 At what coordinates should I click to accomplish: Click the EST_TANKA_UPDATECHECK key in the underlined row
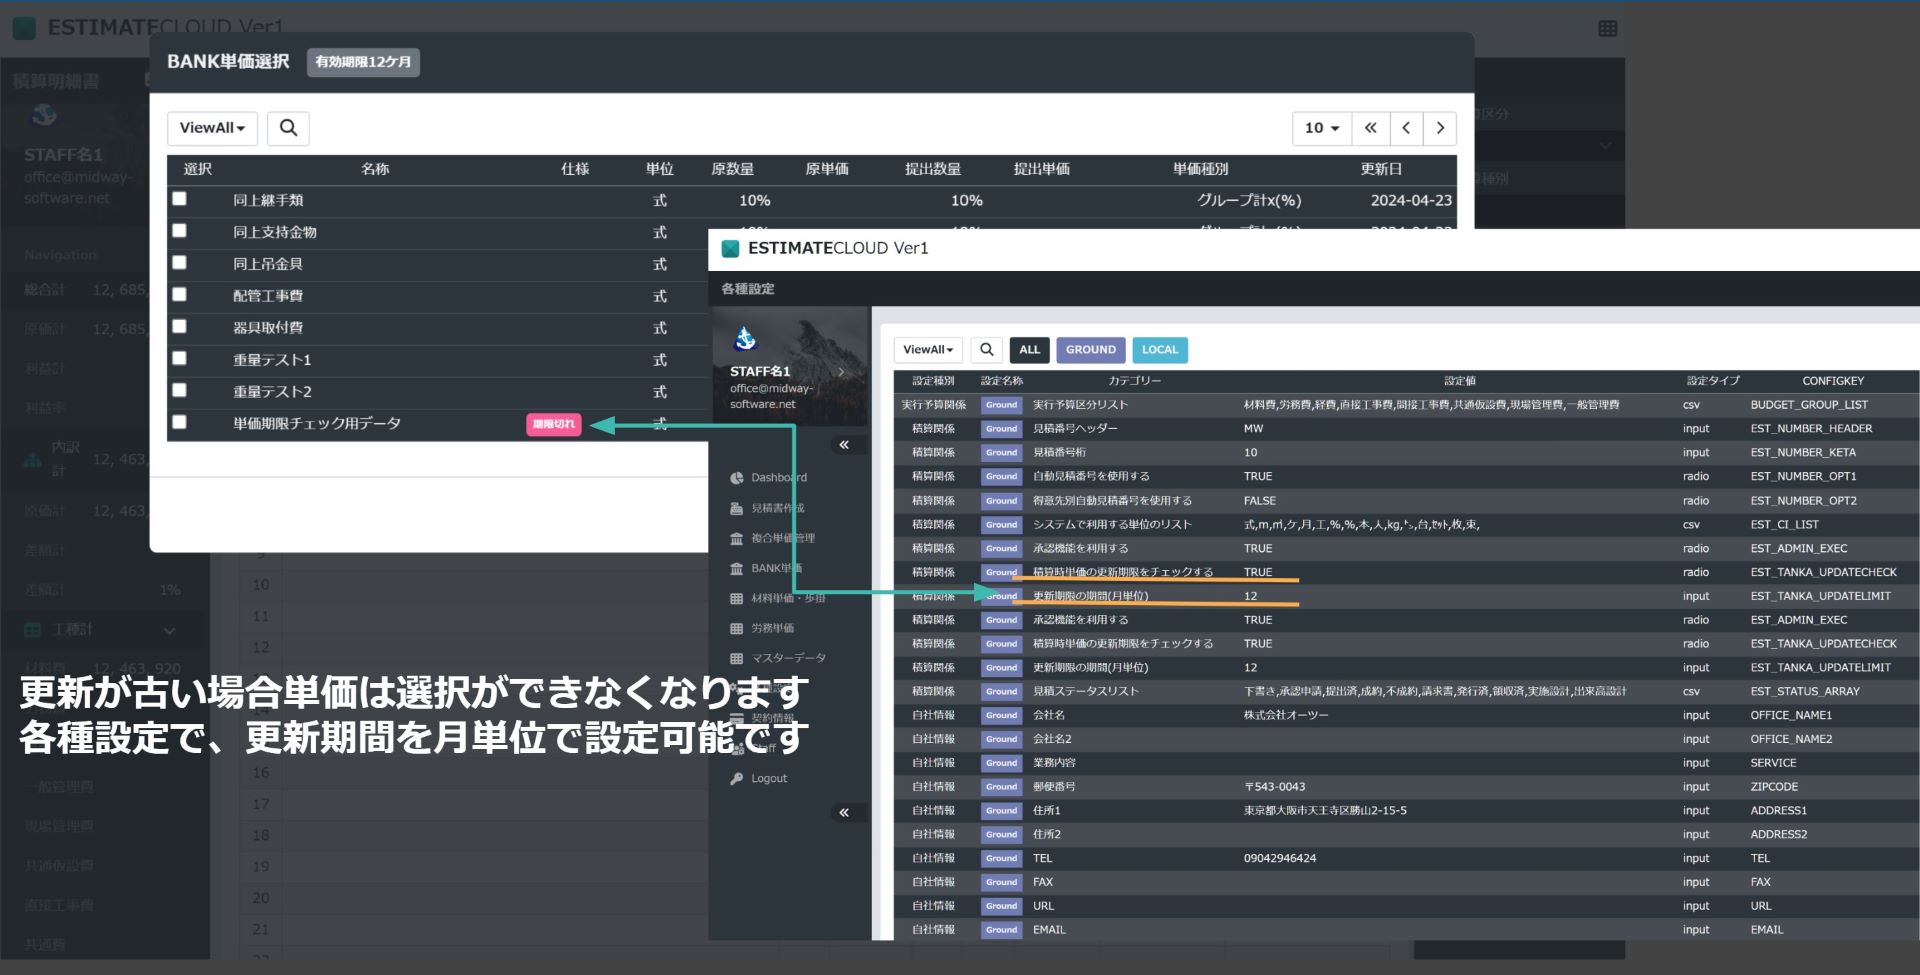pyautogui.click(x=1823, y=572)
